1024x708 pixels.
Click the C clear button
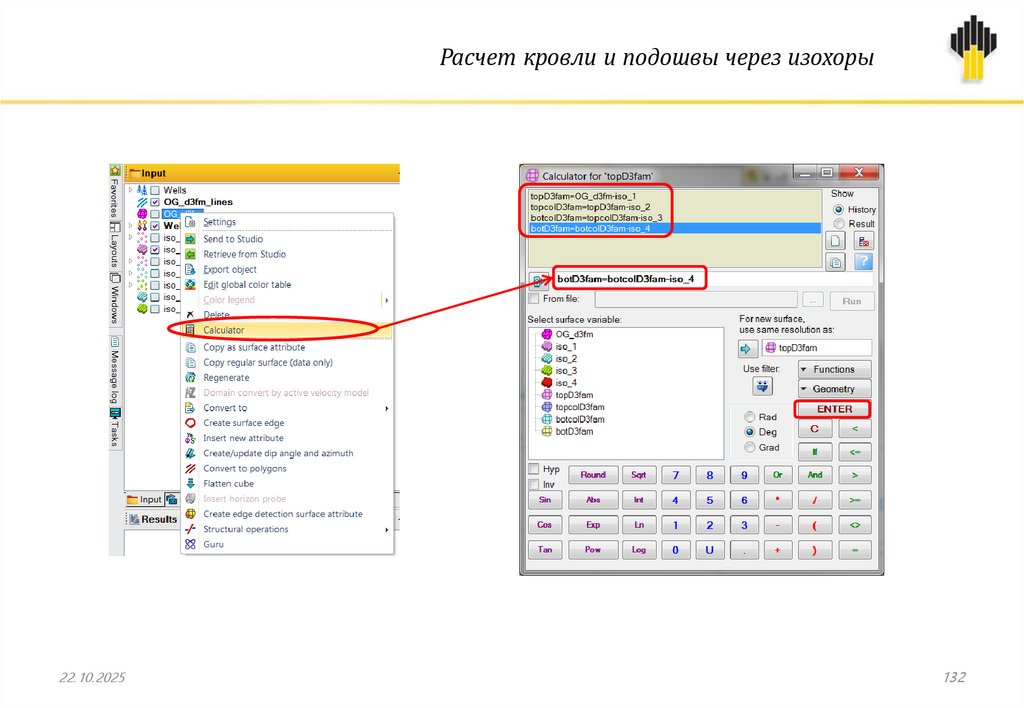pos(814,429)
